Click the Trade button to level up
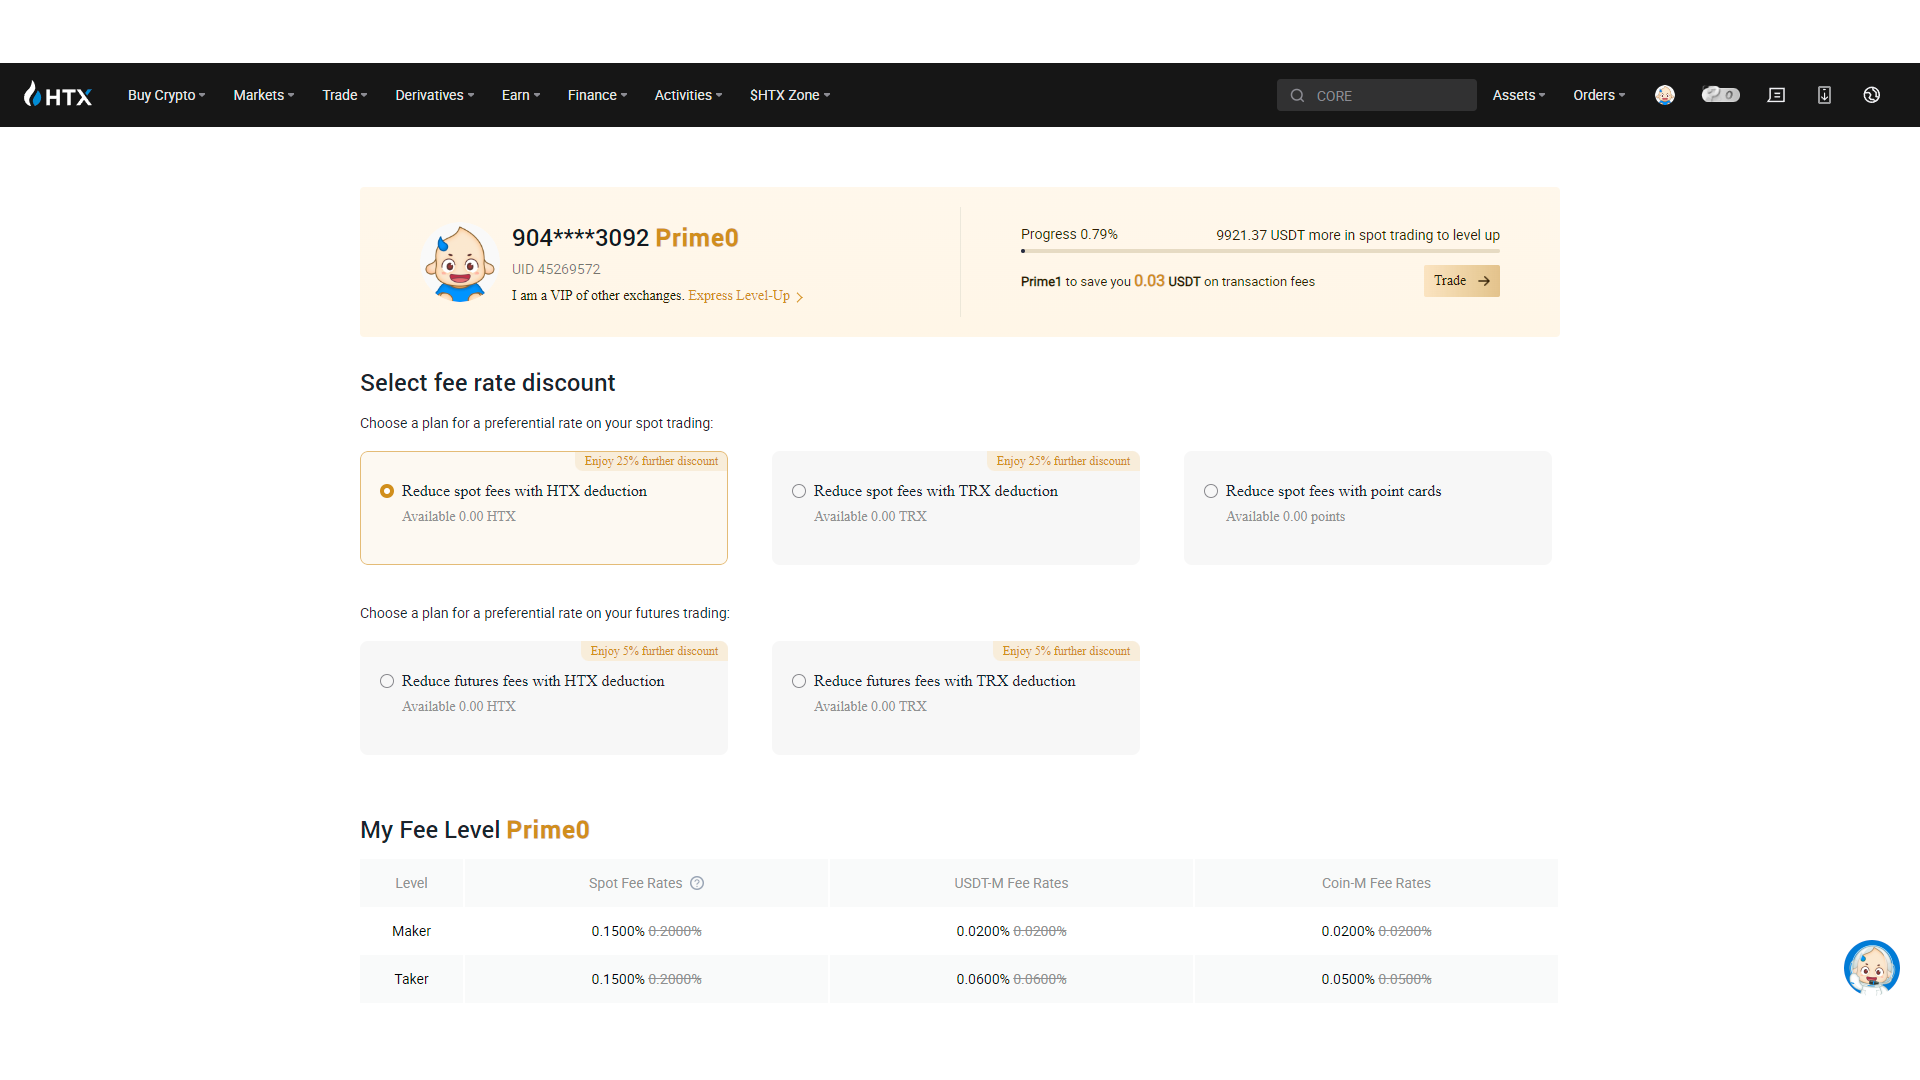Viewport: 1920px width, 1080px height. (1461, 281)
